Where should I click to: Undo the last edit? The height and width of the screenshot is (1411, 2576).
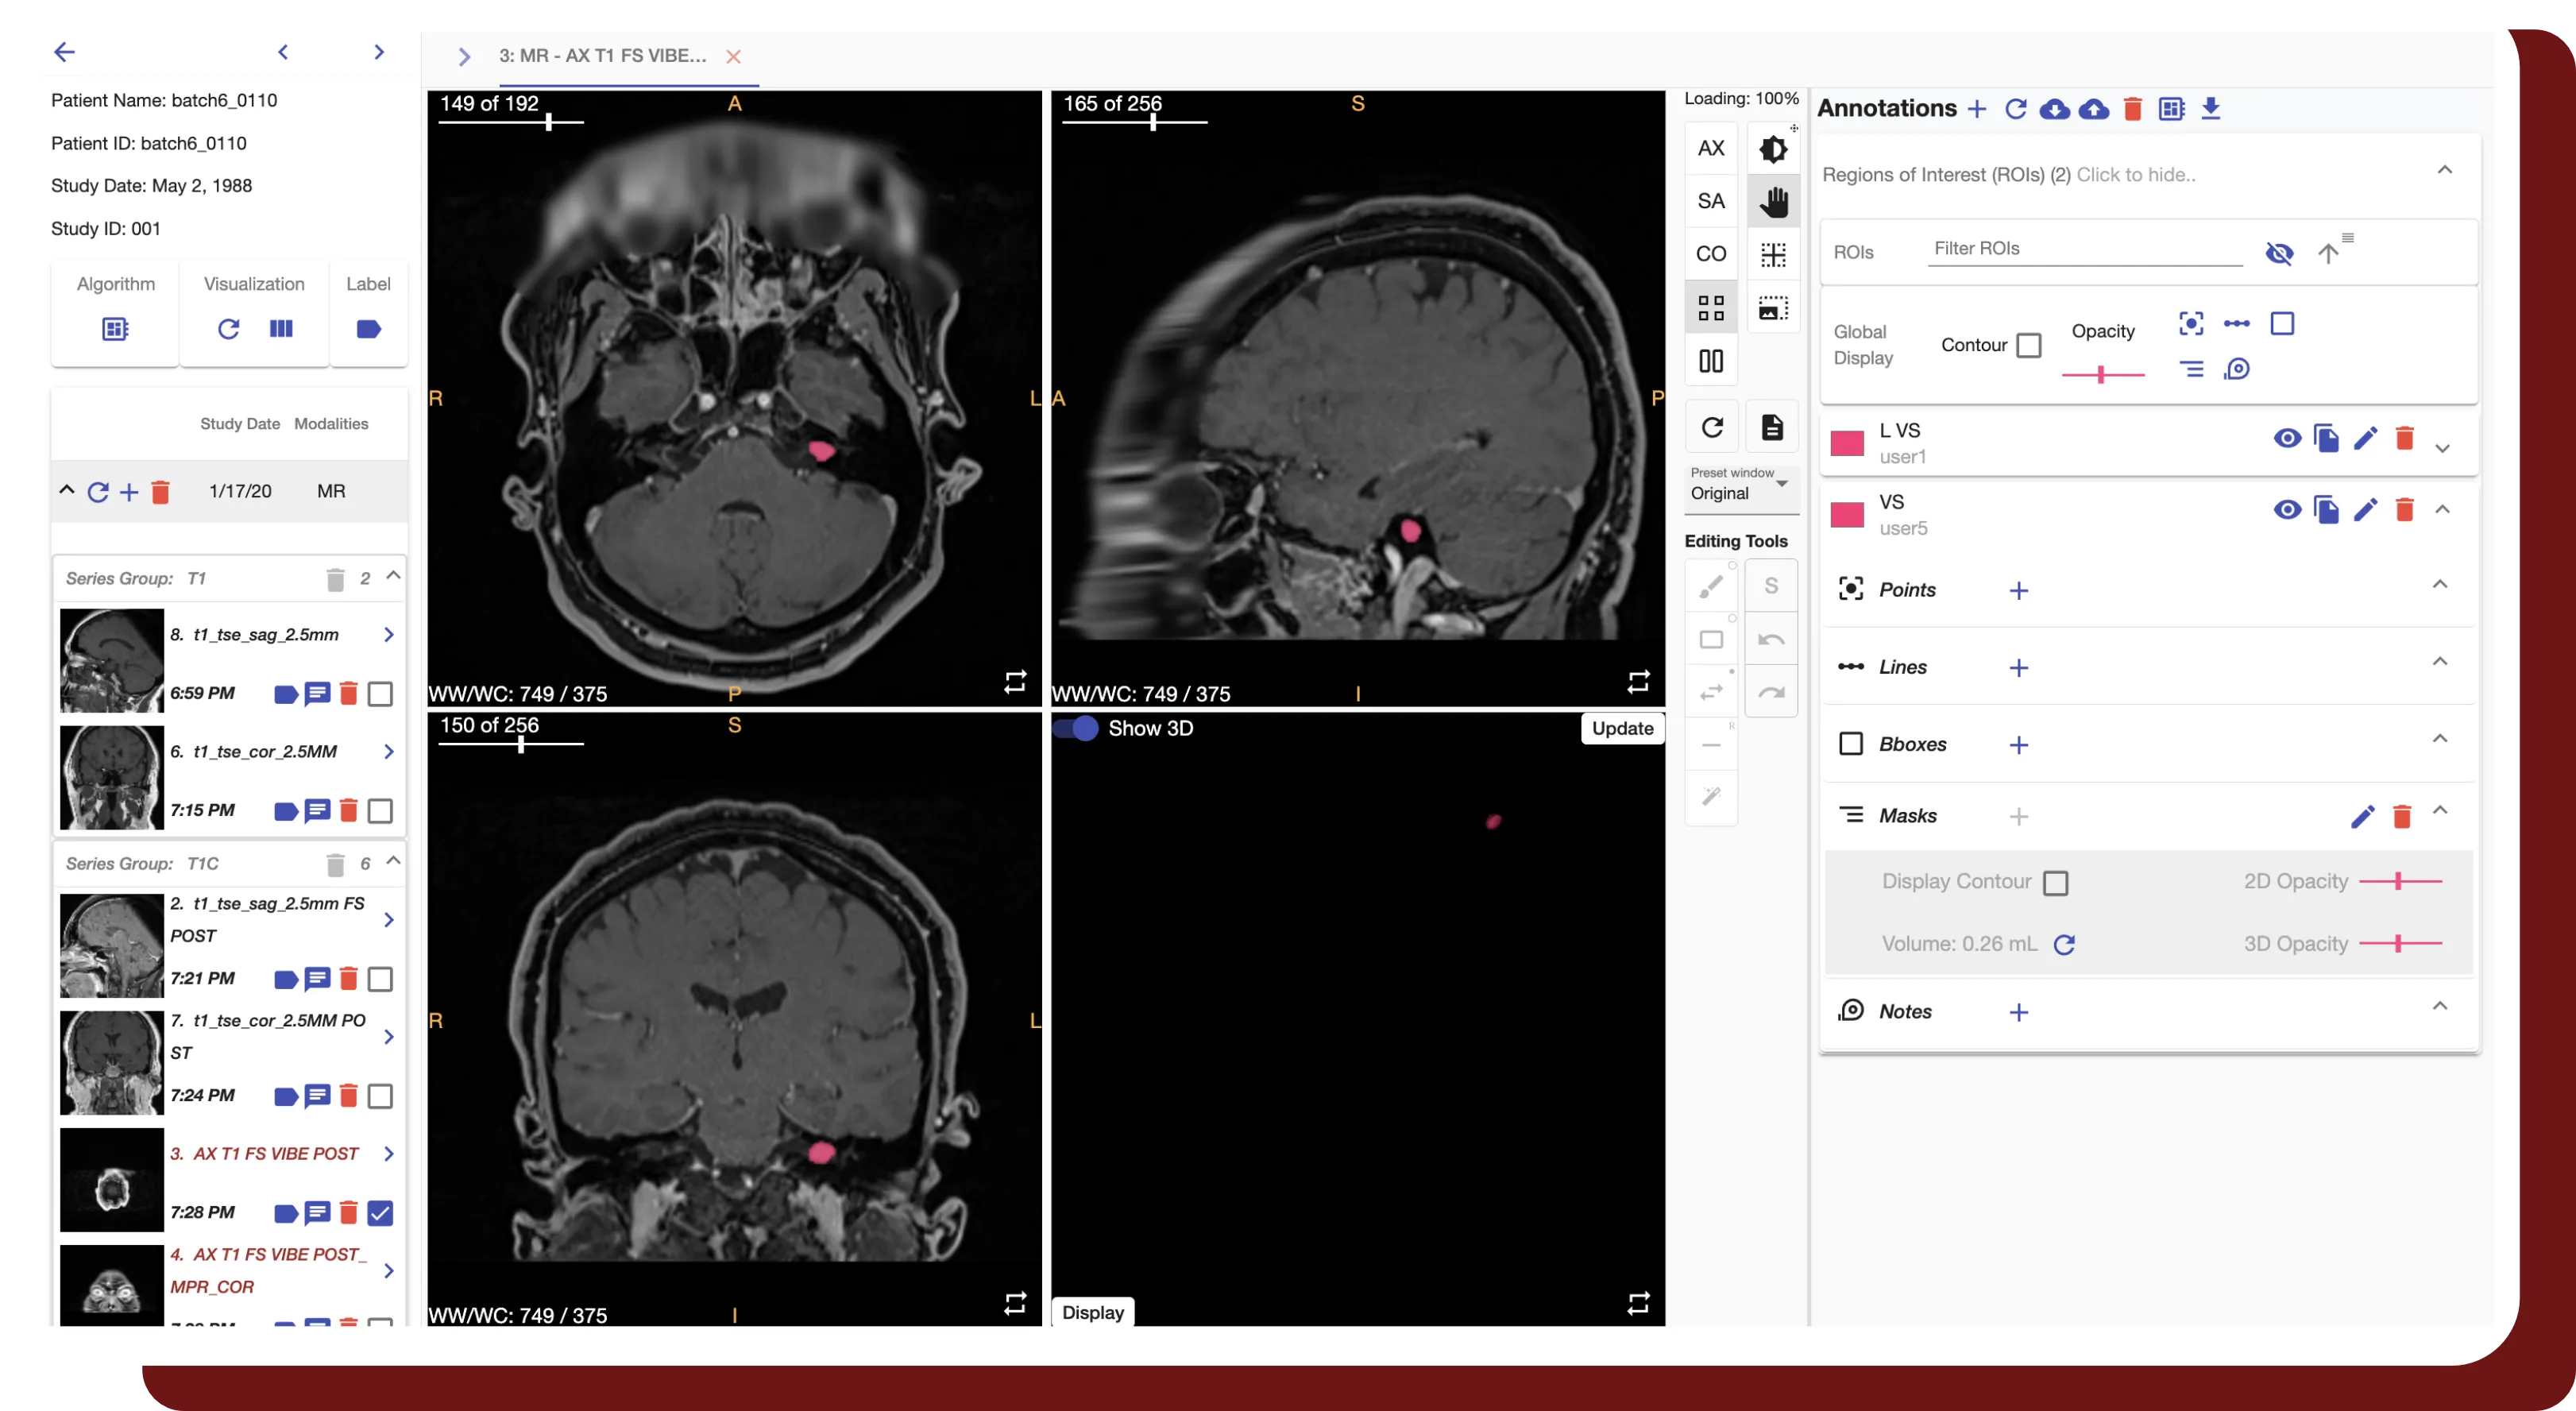[x=1771, y=639]
